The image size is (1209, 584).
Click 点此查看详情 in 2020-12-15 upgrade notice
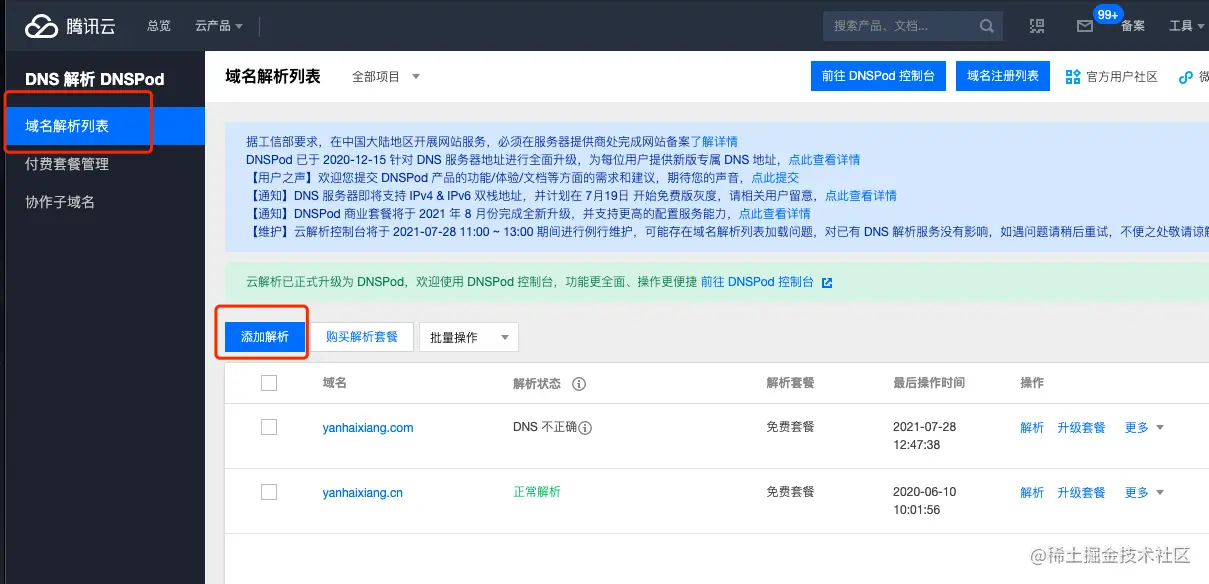(x=824, y=160)
